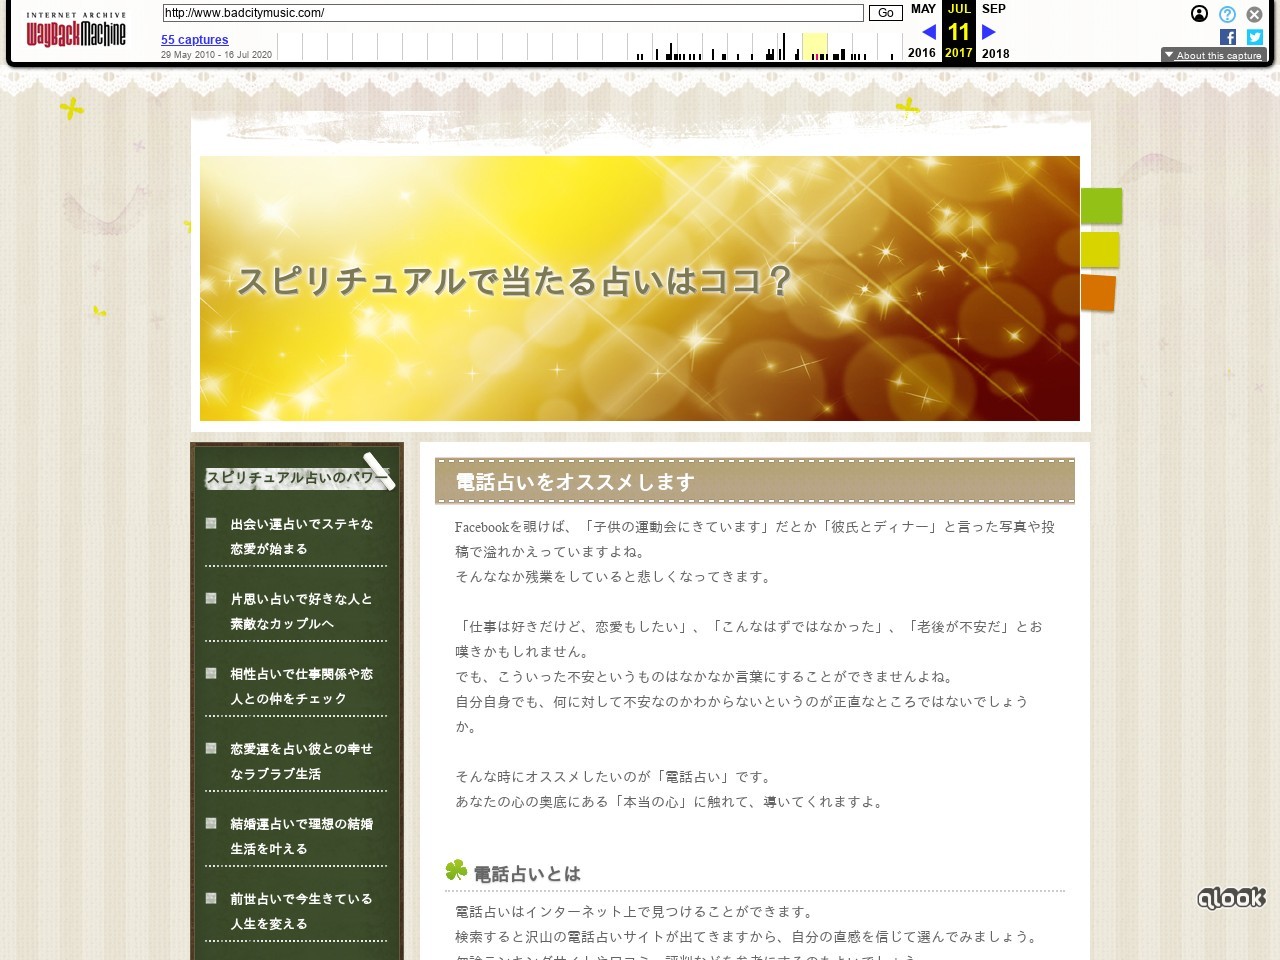Select the highlighted 2017 timeline section
1280x960 pixels.
point(815,46)
